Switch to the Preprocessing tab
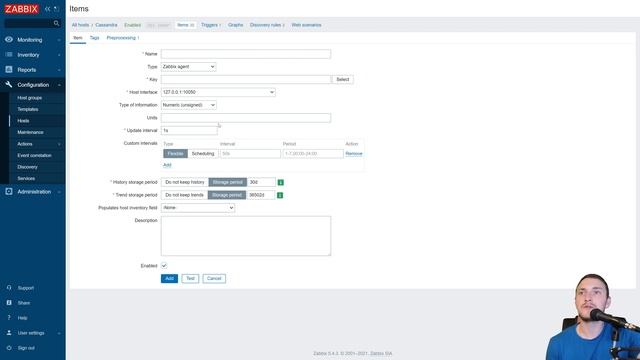The height and width of the screenshot is (360, 640). click(122, 38)
